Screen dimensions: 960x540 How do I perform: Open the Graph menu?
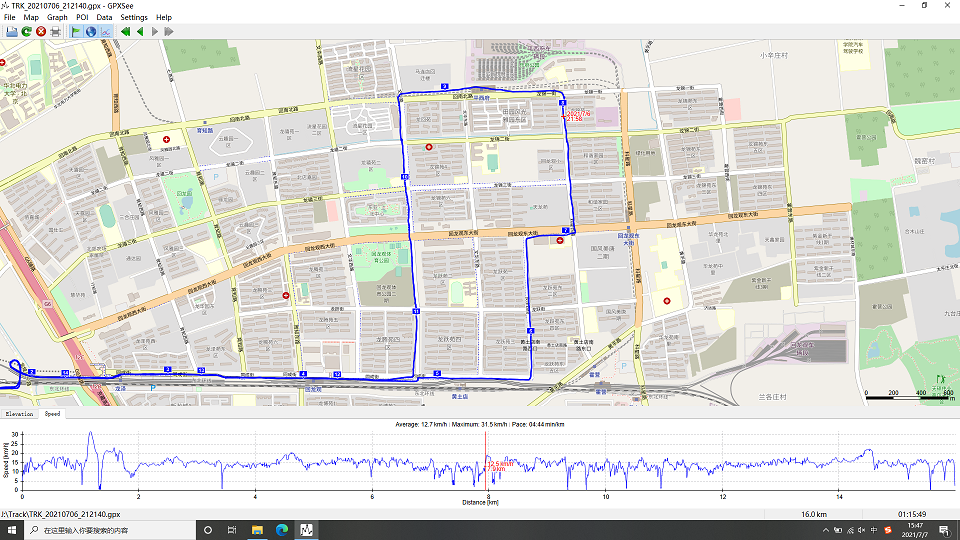(57, 17)
